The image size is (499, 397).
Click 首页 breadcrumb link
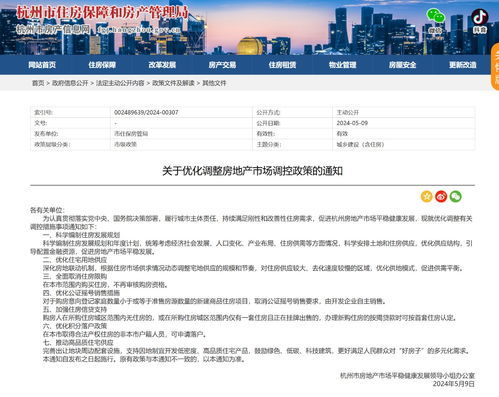[38, 83]
